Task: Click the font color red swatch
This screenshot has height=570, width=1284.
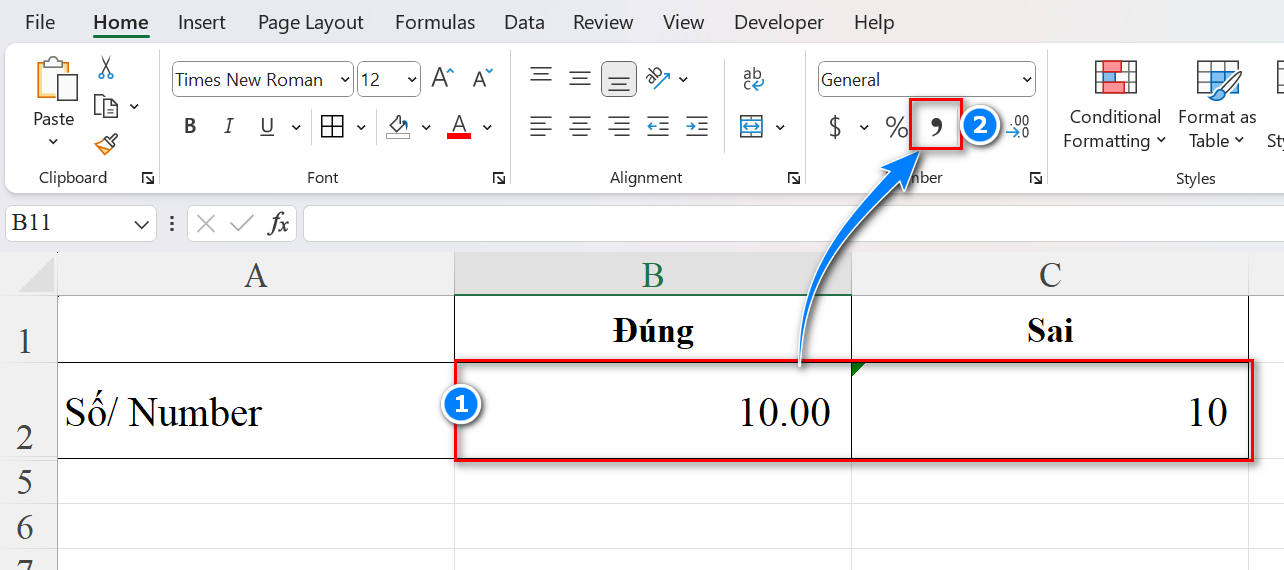Action: [x=459, y=127]
